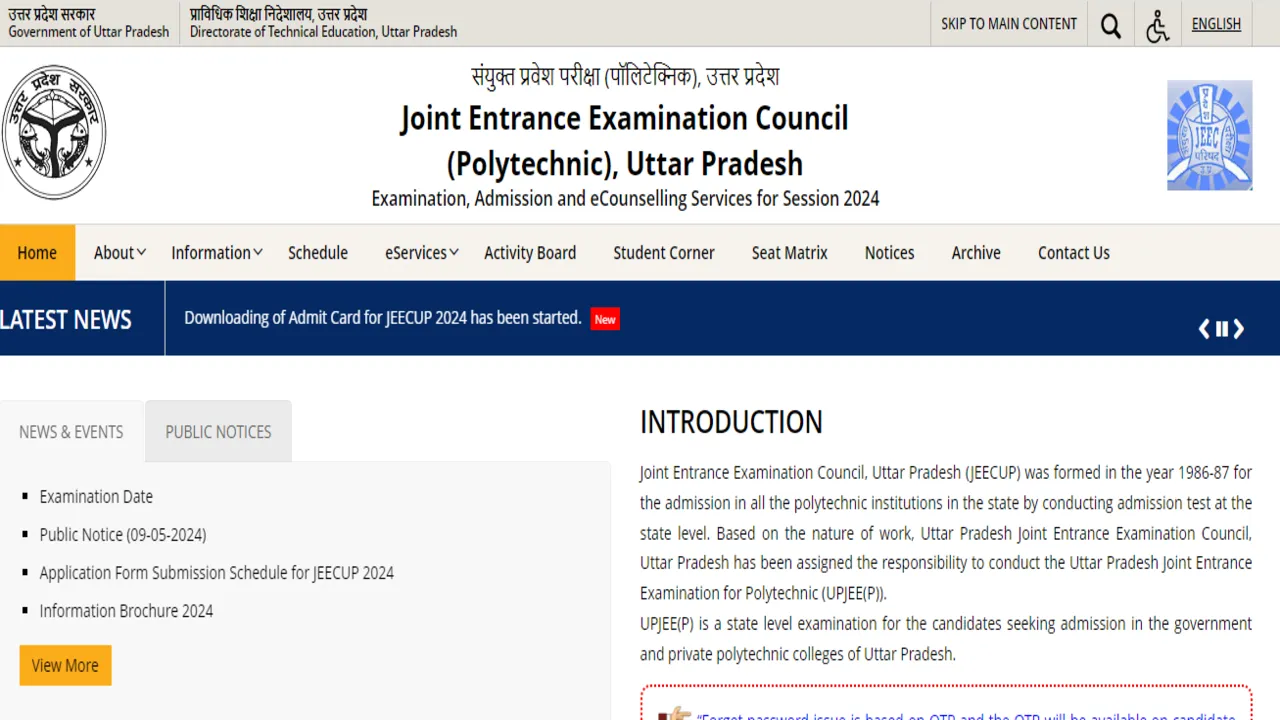Click the JEEC council logo
This screenshot has width=1280, height=720.
click(x=1209, y=134)
